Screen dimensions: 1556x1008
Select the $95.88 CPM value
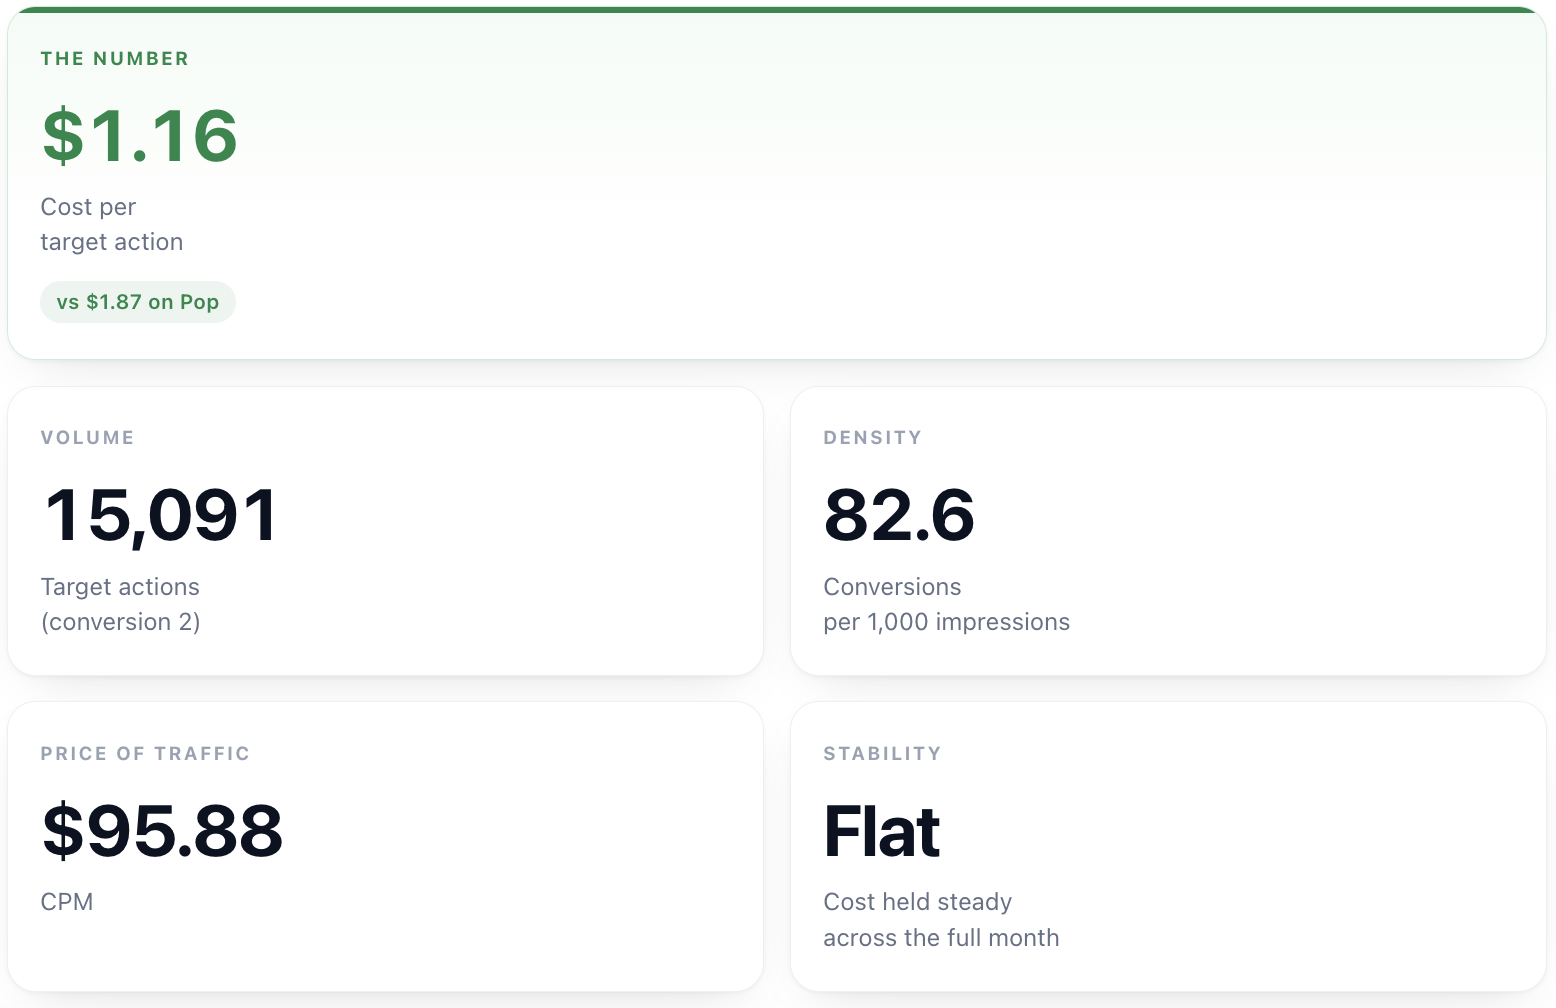(x=163, y=831)
